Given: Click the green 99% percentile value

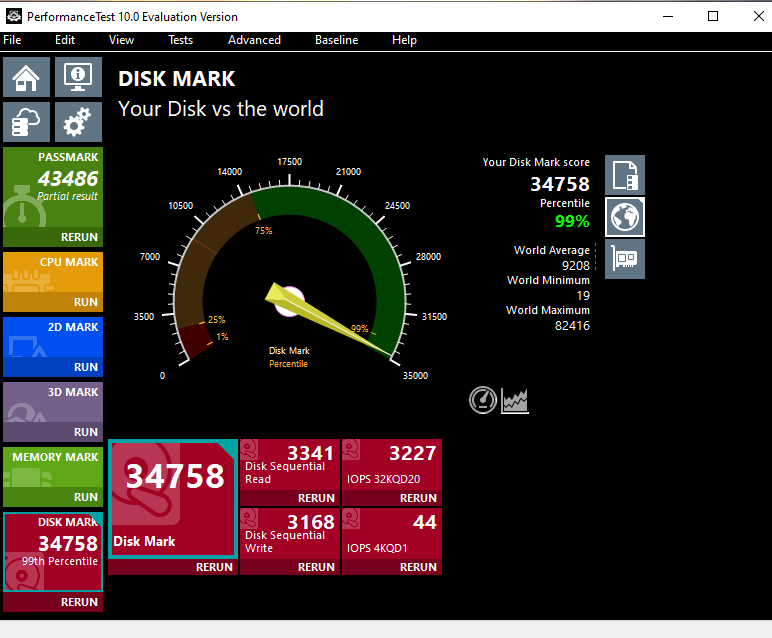Looking at the screenshot, I should click(x=572, y=221).
